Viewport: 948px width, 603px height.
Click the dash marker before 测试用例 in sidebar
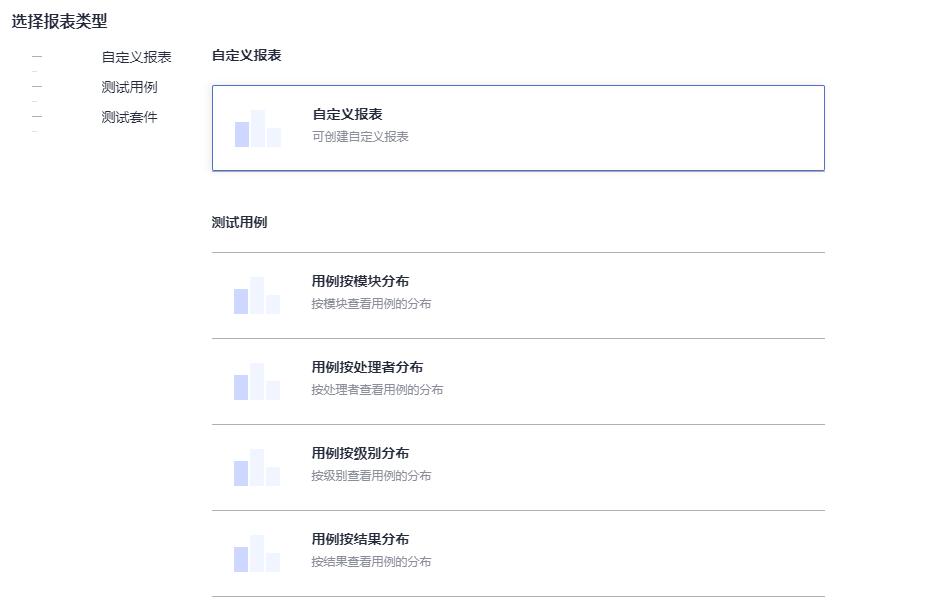37,87
